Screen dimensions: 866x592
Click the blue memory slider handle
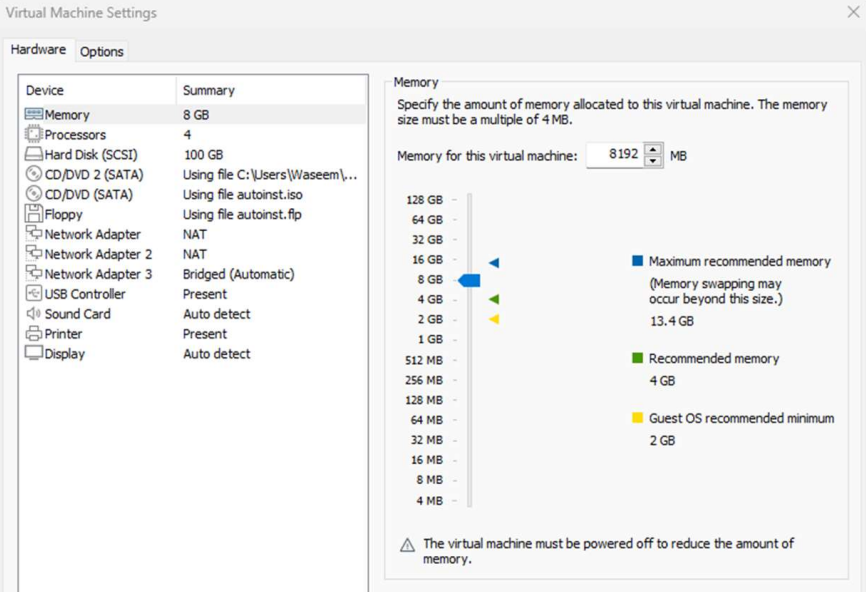point(469,280)
